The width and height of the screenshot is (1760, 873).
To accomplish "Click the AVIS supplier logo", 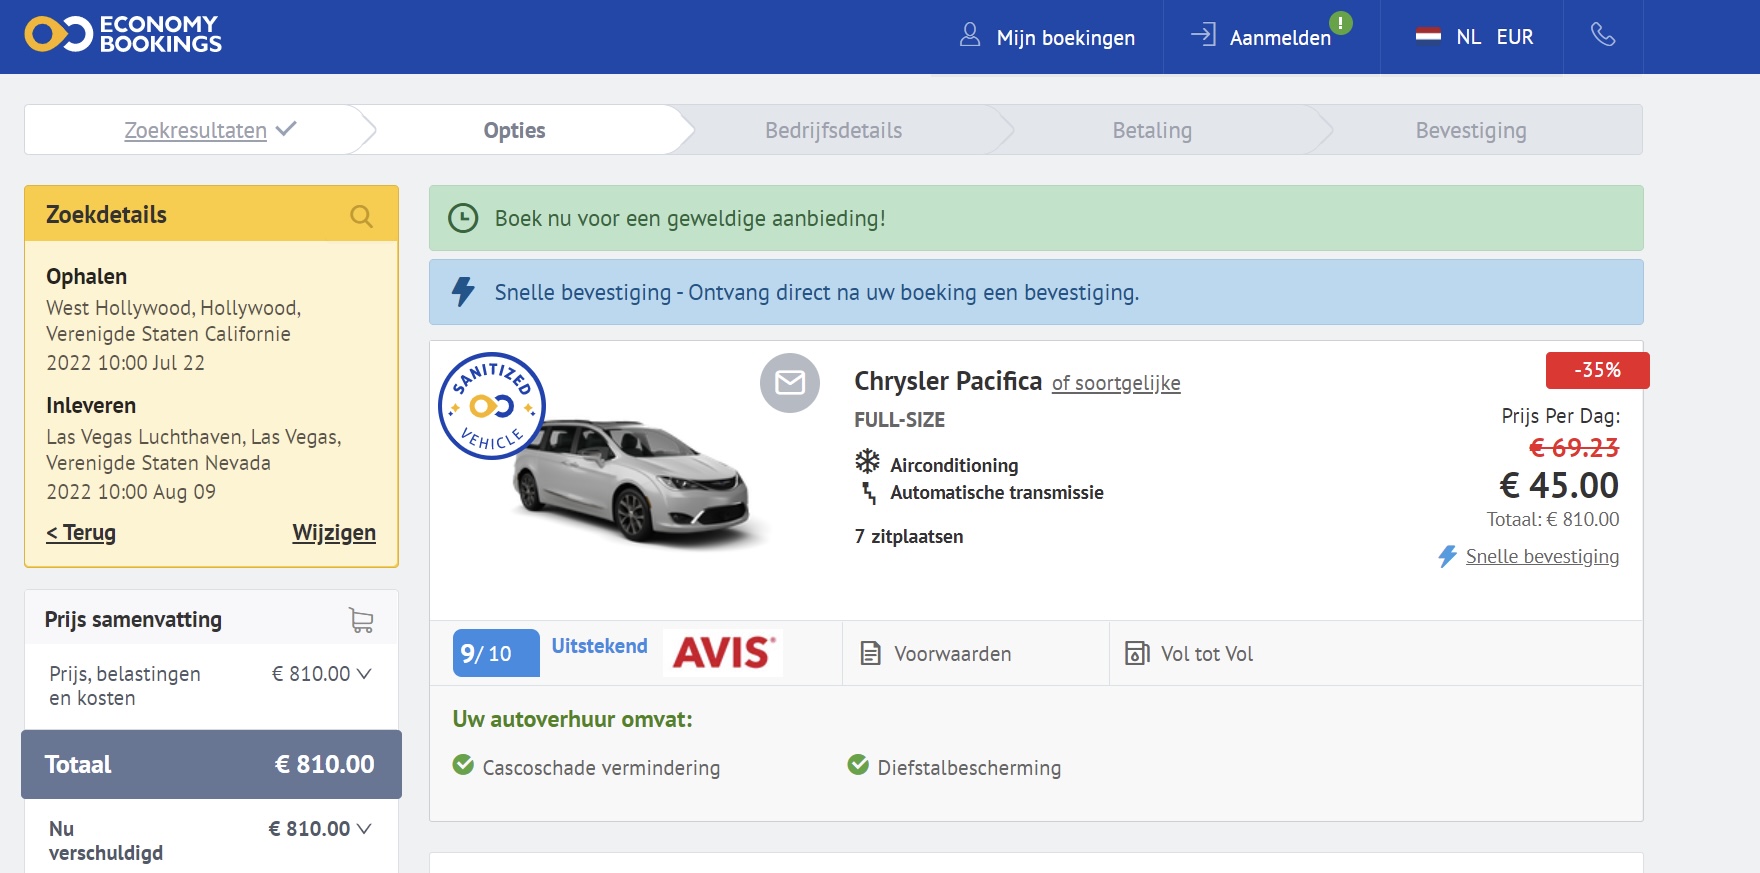I will pyautogui.click(x=723, y=653).
